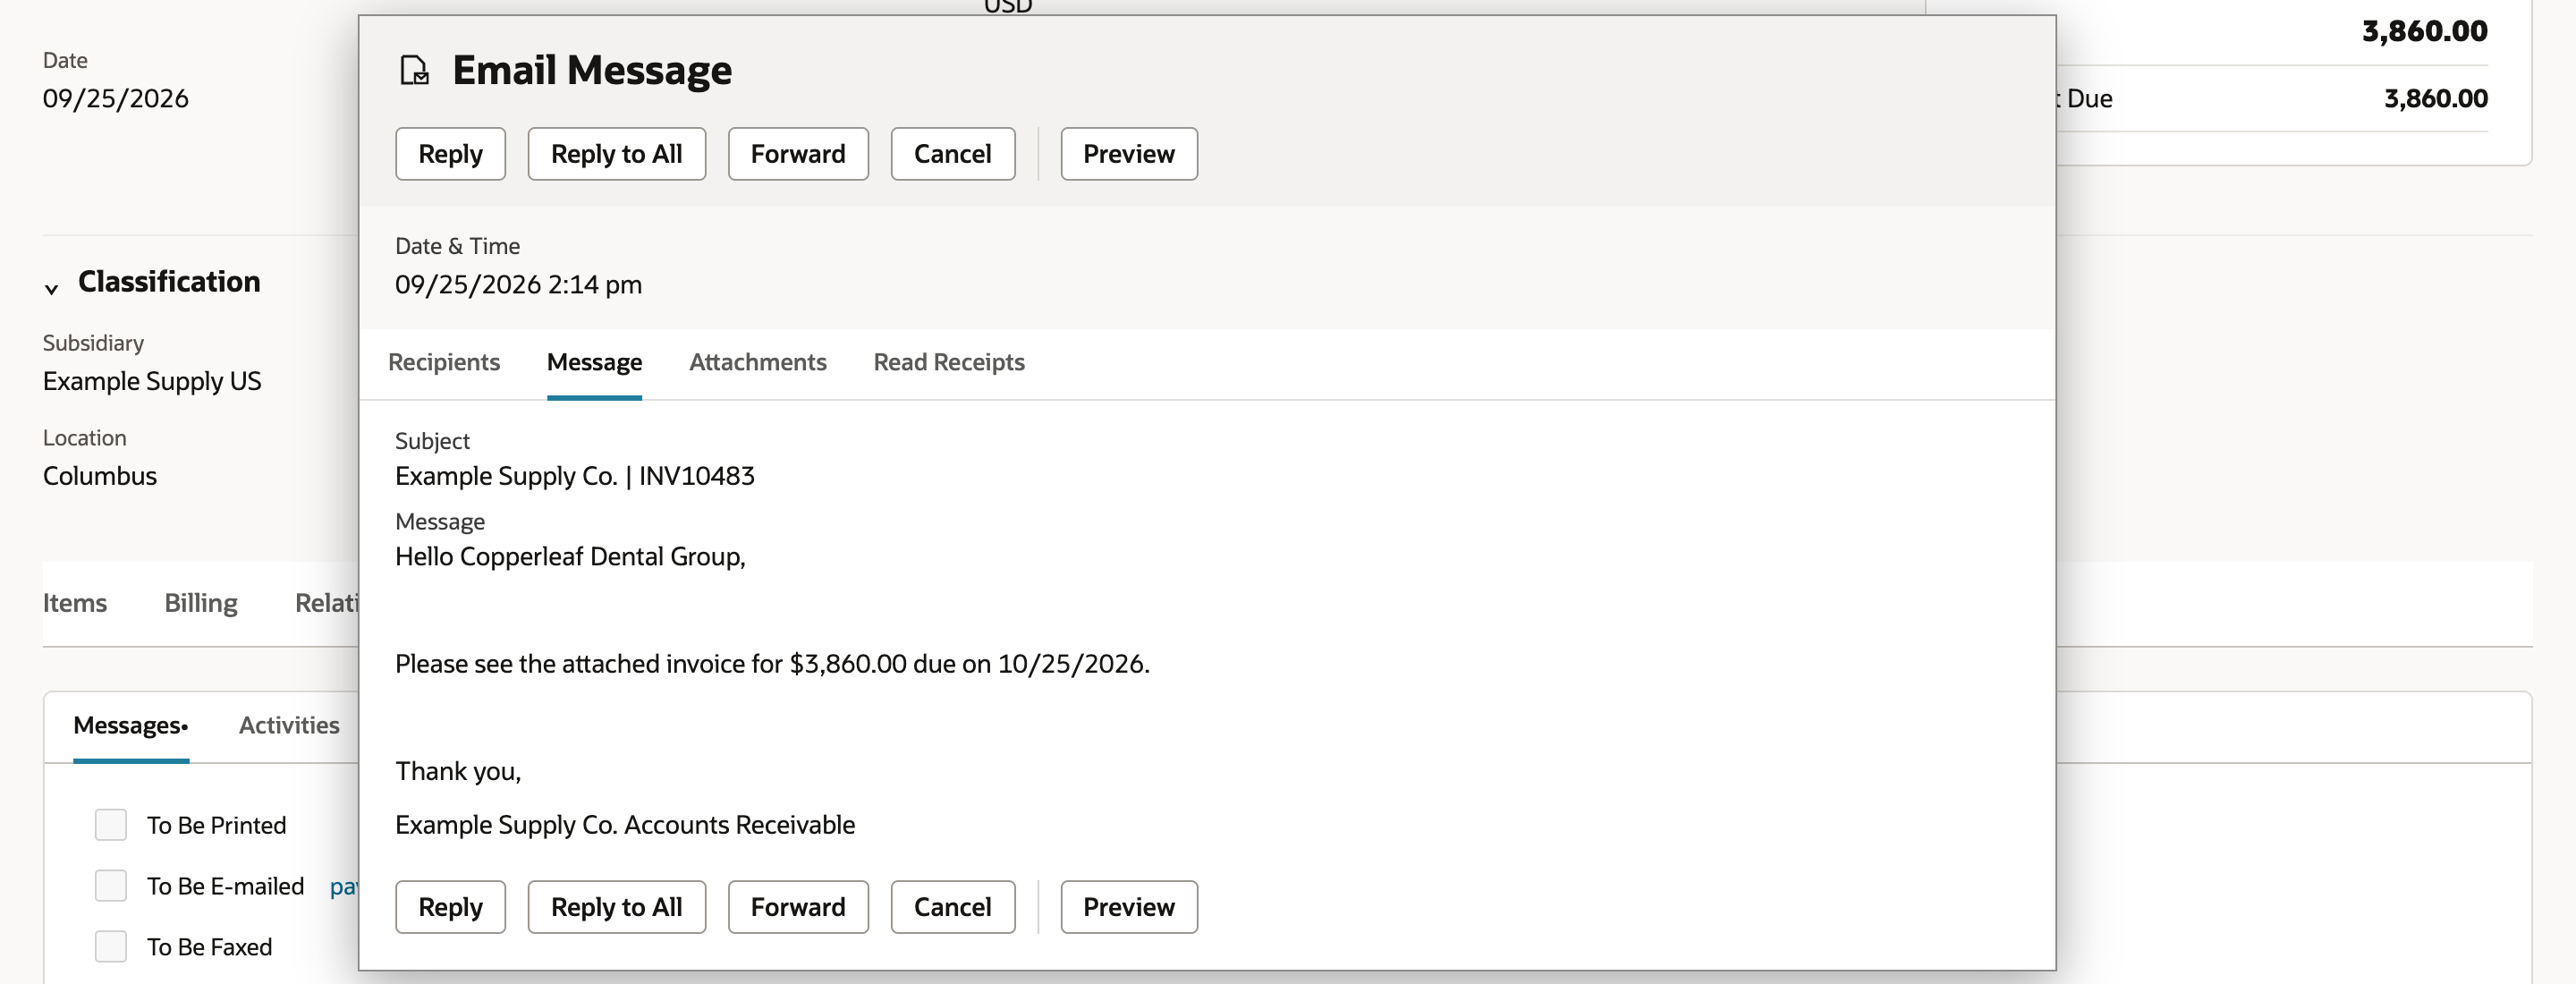Click the Thank you, closing line

[x=458, y=771]
